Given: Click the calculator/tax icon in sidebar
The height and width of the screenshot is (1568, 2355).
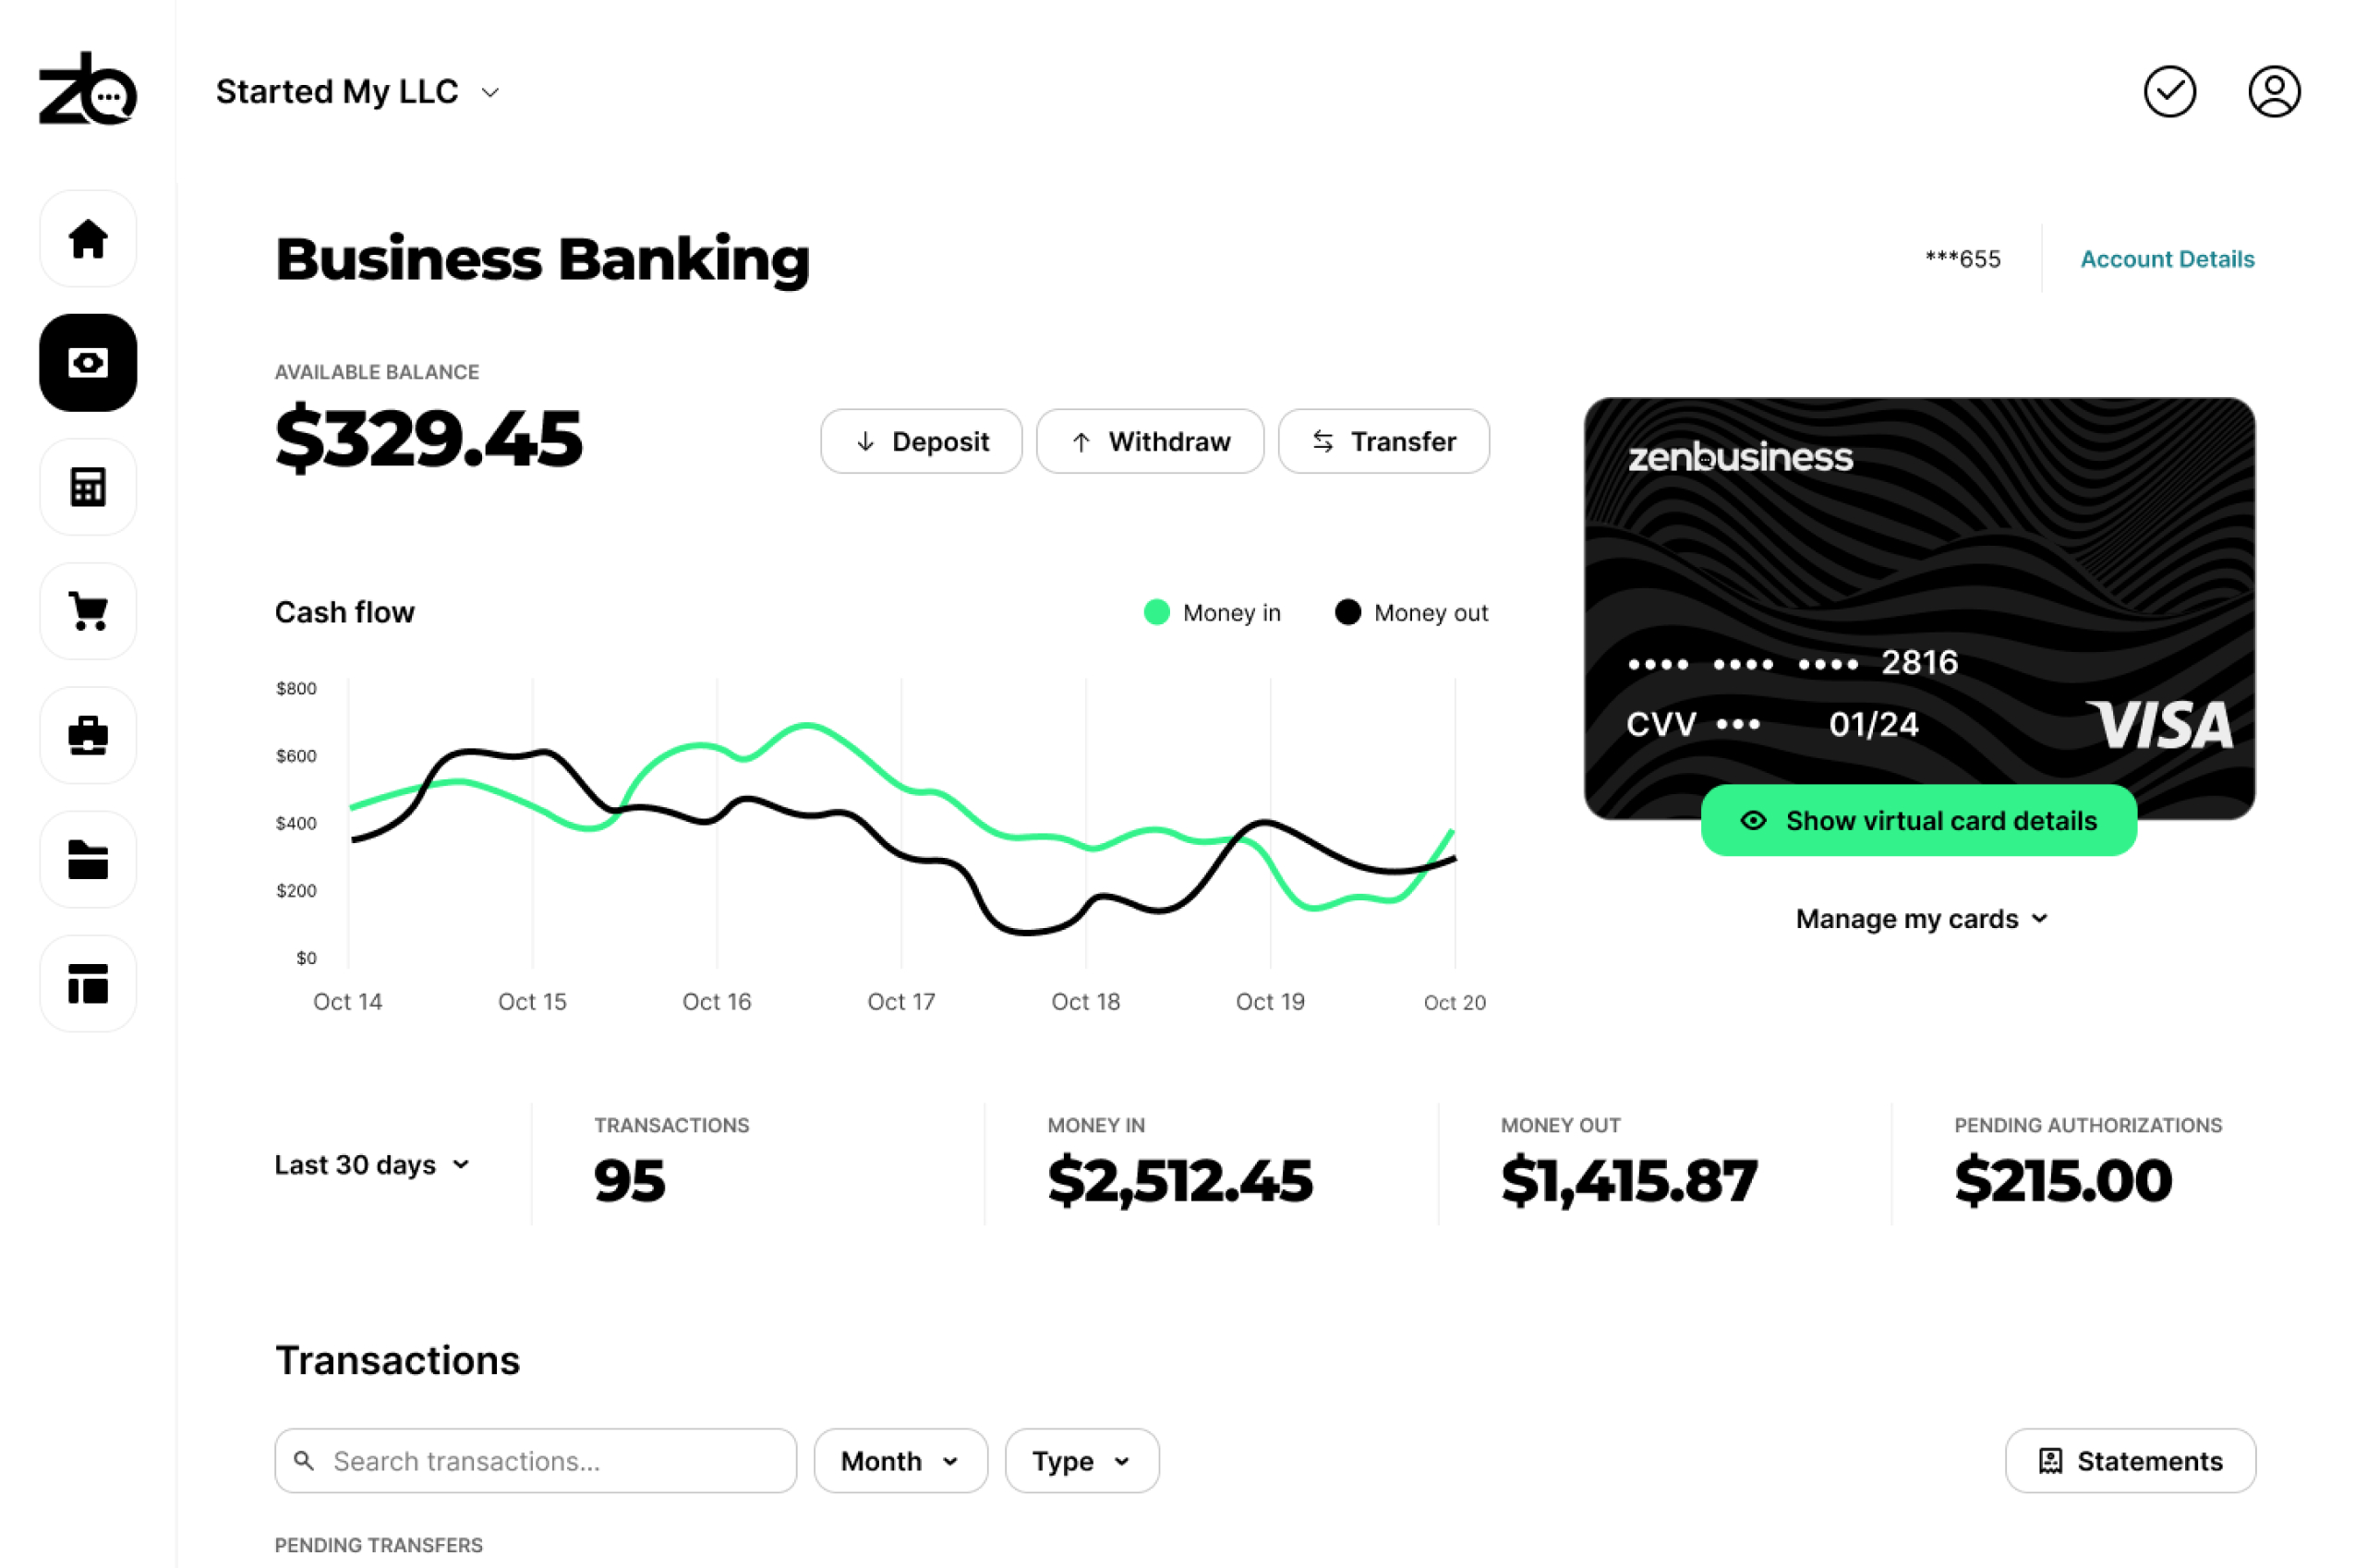Looking at the screenshot, I should 88,487.
